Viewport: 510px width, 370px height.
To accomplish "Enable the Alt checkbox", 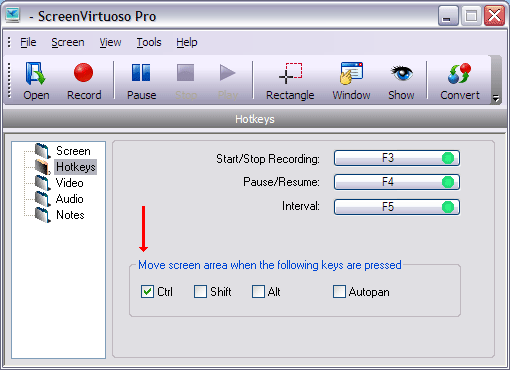I will (258, 292).
